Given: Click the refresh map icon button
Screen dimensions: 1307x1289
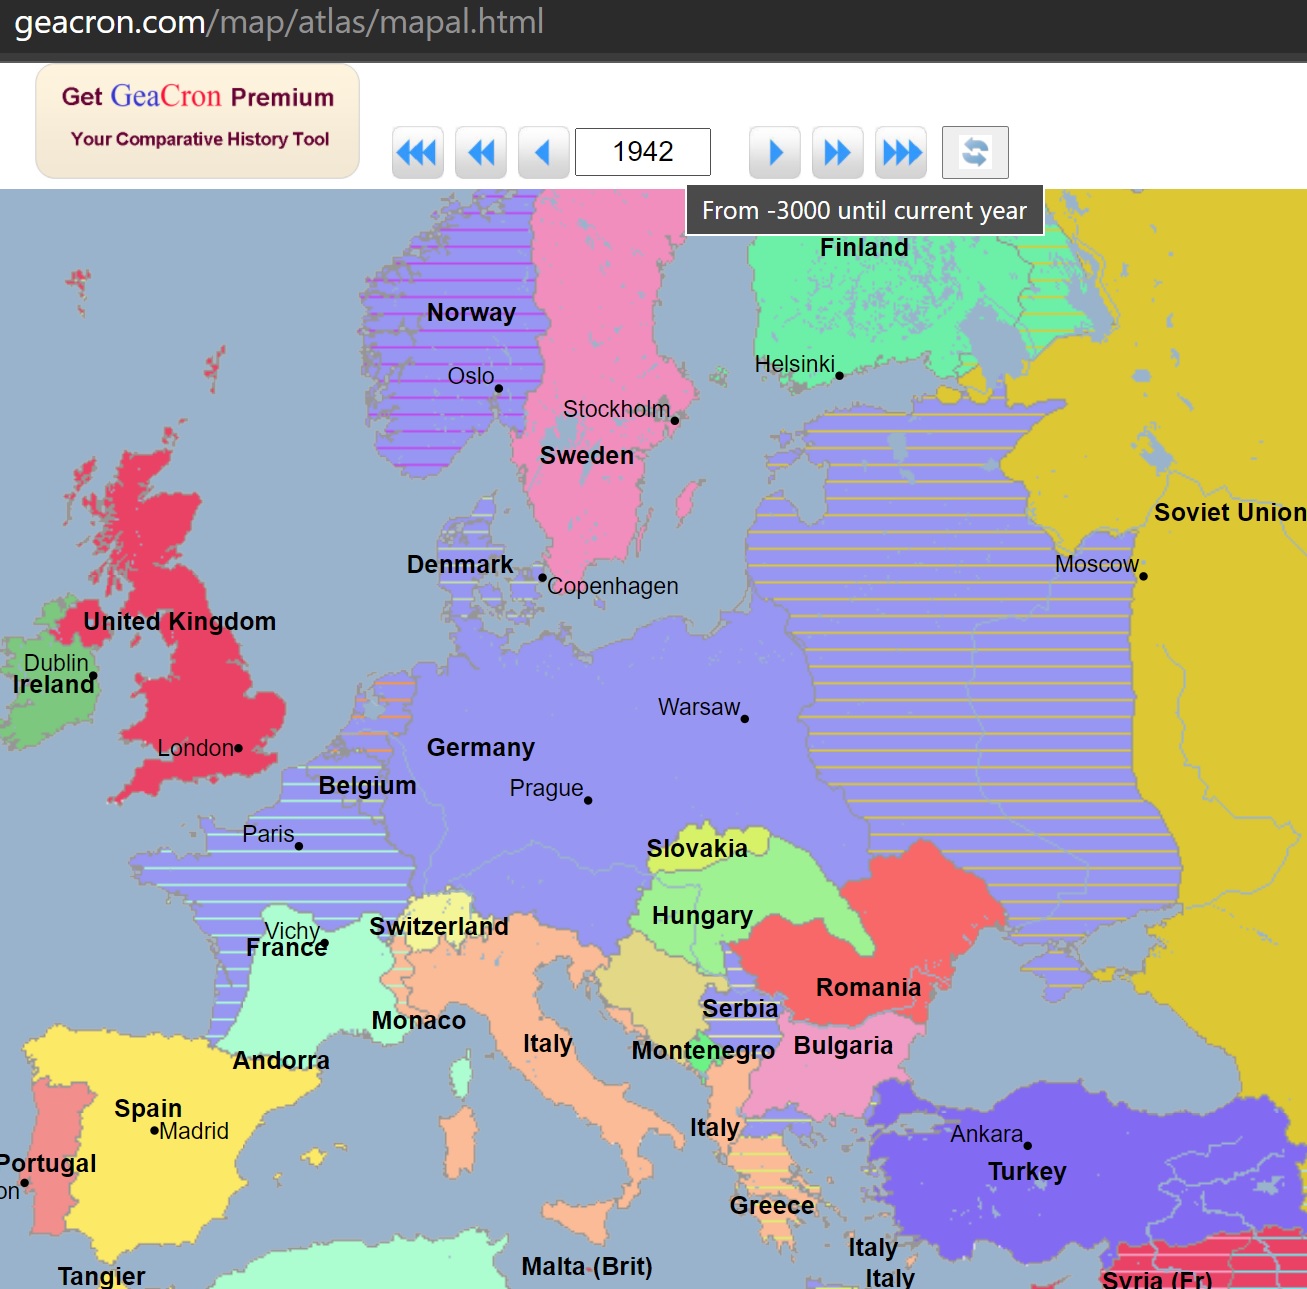Looking at the screenshot, I should point(975,152).
